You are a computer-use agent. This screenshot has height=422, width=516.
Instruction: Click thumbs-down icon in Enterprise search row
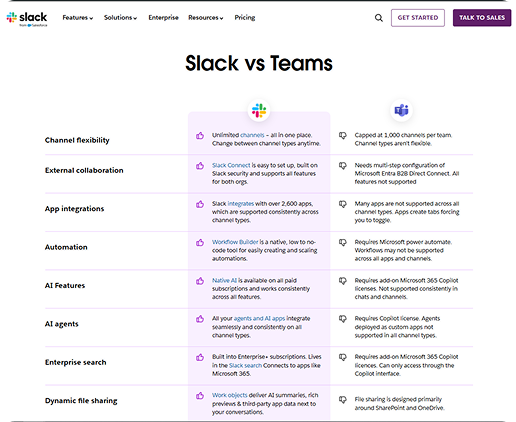coord(343,357)
